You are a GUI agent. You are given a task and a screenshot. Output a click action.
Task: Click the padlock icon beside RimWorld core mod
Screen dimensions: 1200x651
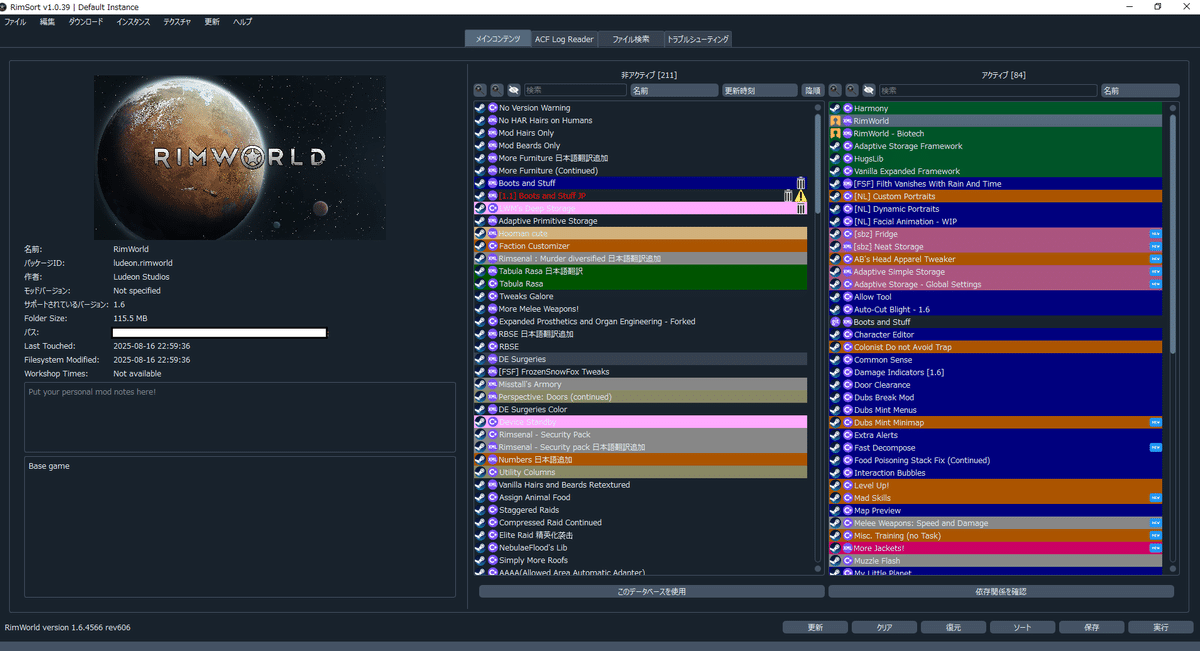(835, 120)
